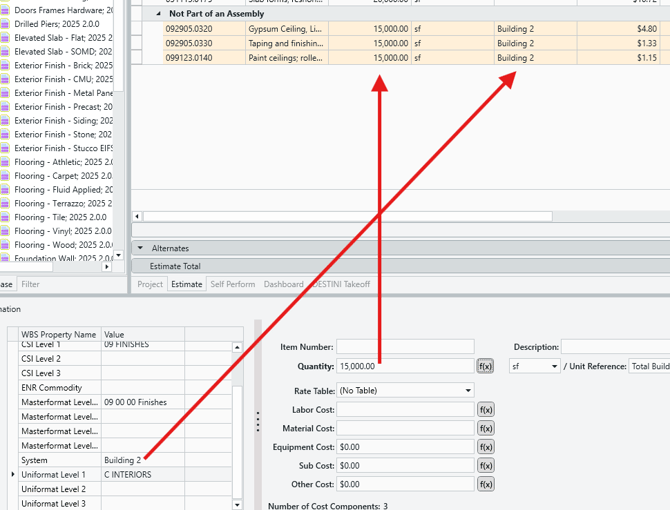Click the Dashboard tab link

[283, 284]
